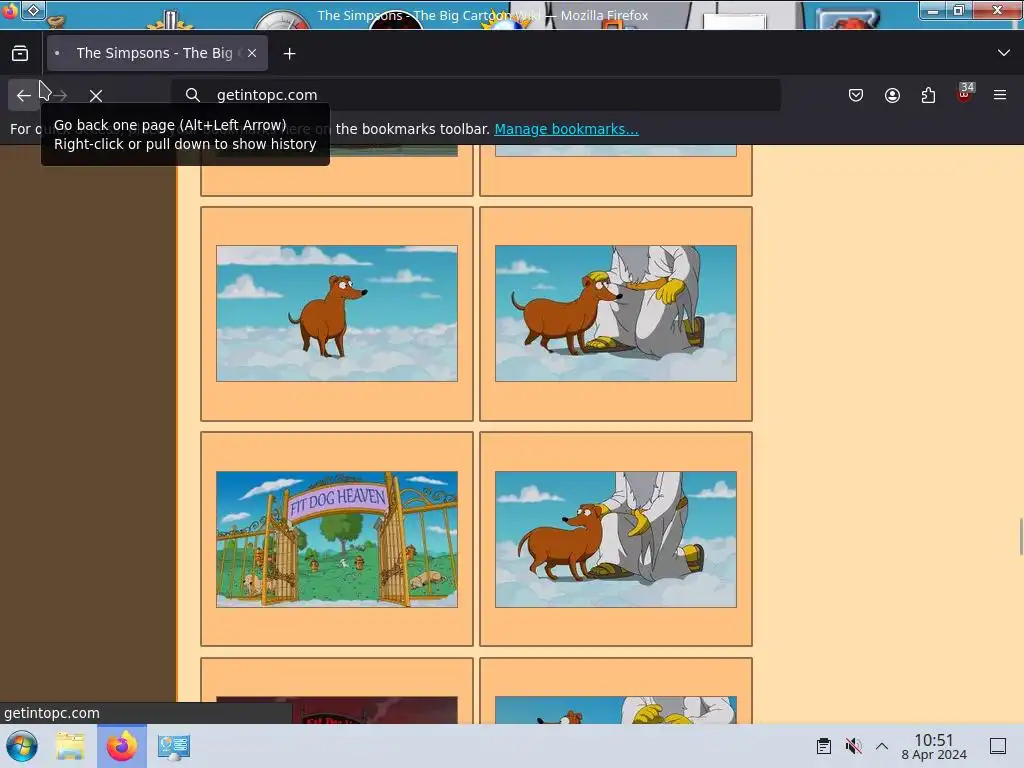
Task: Open the Fit Dog Heaven gate image
Action: pos(337,539)
